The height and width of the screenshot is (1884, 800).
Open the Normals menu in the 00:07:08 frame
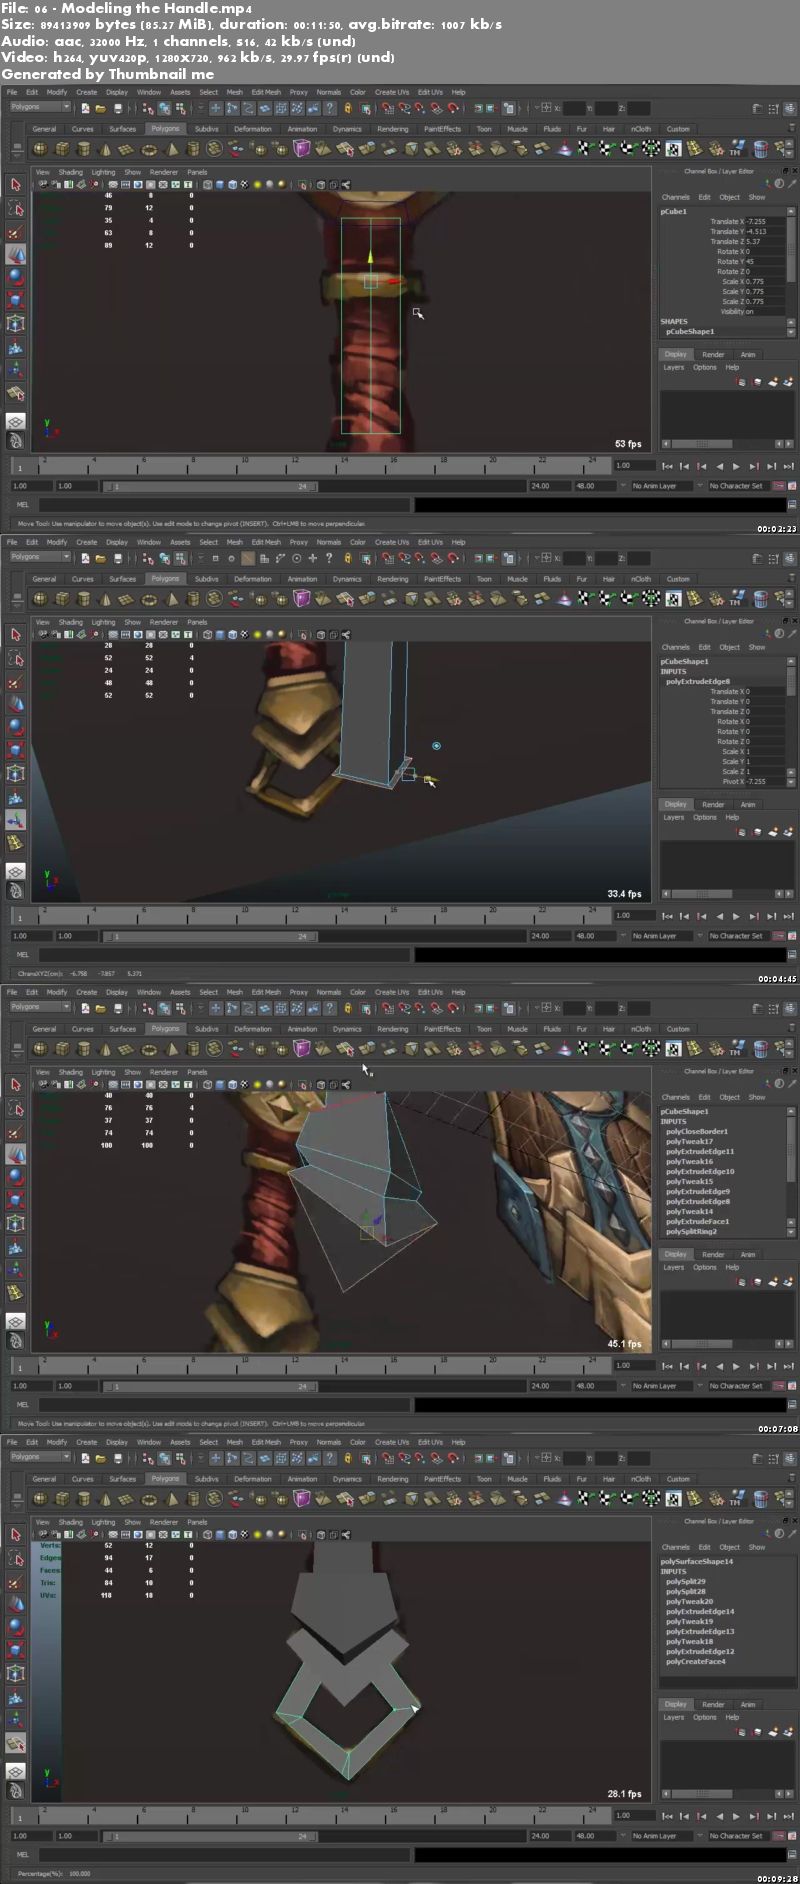click(329, 992)
